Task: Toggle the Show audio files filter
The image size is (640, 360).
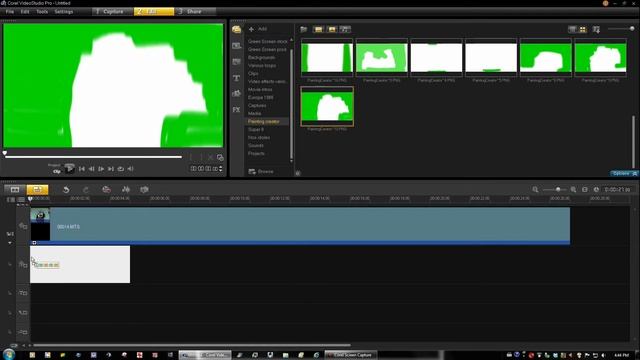Action: [345, 29]
